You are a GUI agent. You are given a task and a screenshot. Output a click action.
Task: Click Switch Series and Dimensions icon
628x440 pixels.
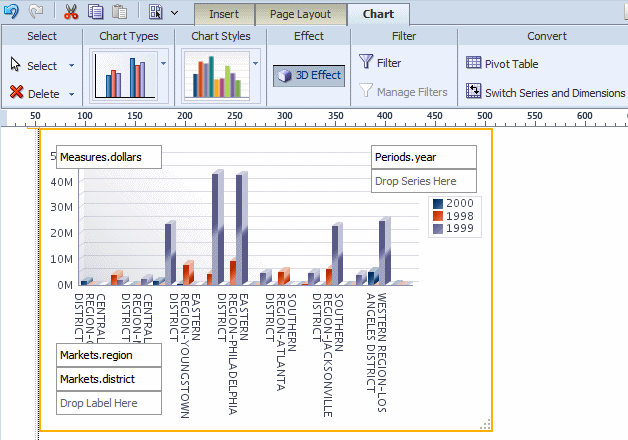[x=473, y=91]
